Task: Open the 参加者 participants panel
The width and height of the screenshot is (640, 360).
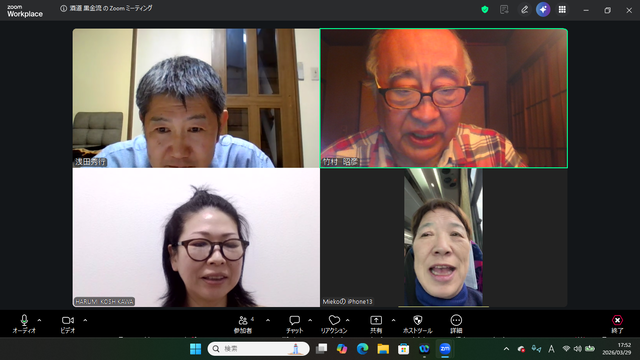Action: click(243, 324)
